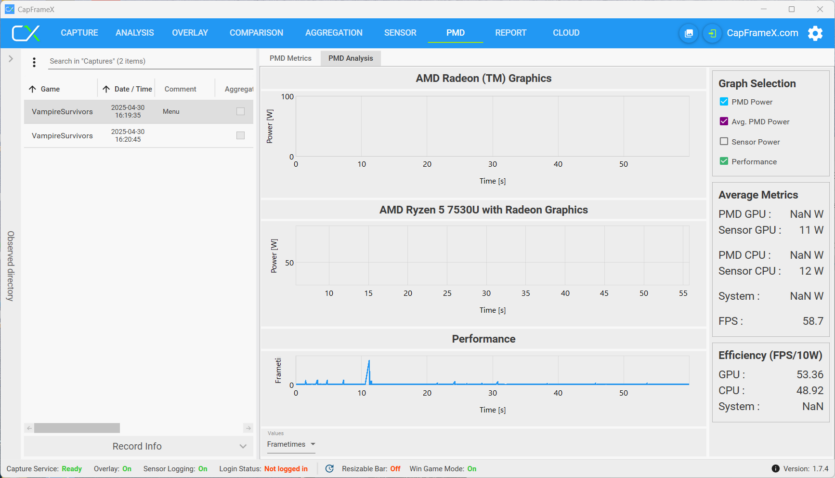Click Overlay On status
This screenshot has height=478, width=835.
tap(112, 468)
